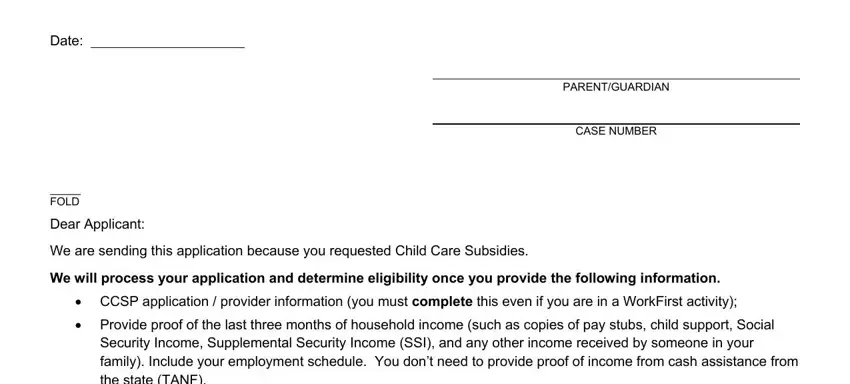Click the short fold line above FOLD
This screenshot has width=850, height=384.
(x=65, y=194)
